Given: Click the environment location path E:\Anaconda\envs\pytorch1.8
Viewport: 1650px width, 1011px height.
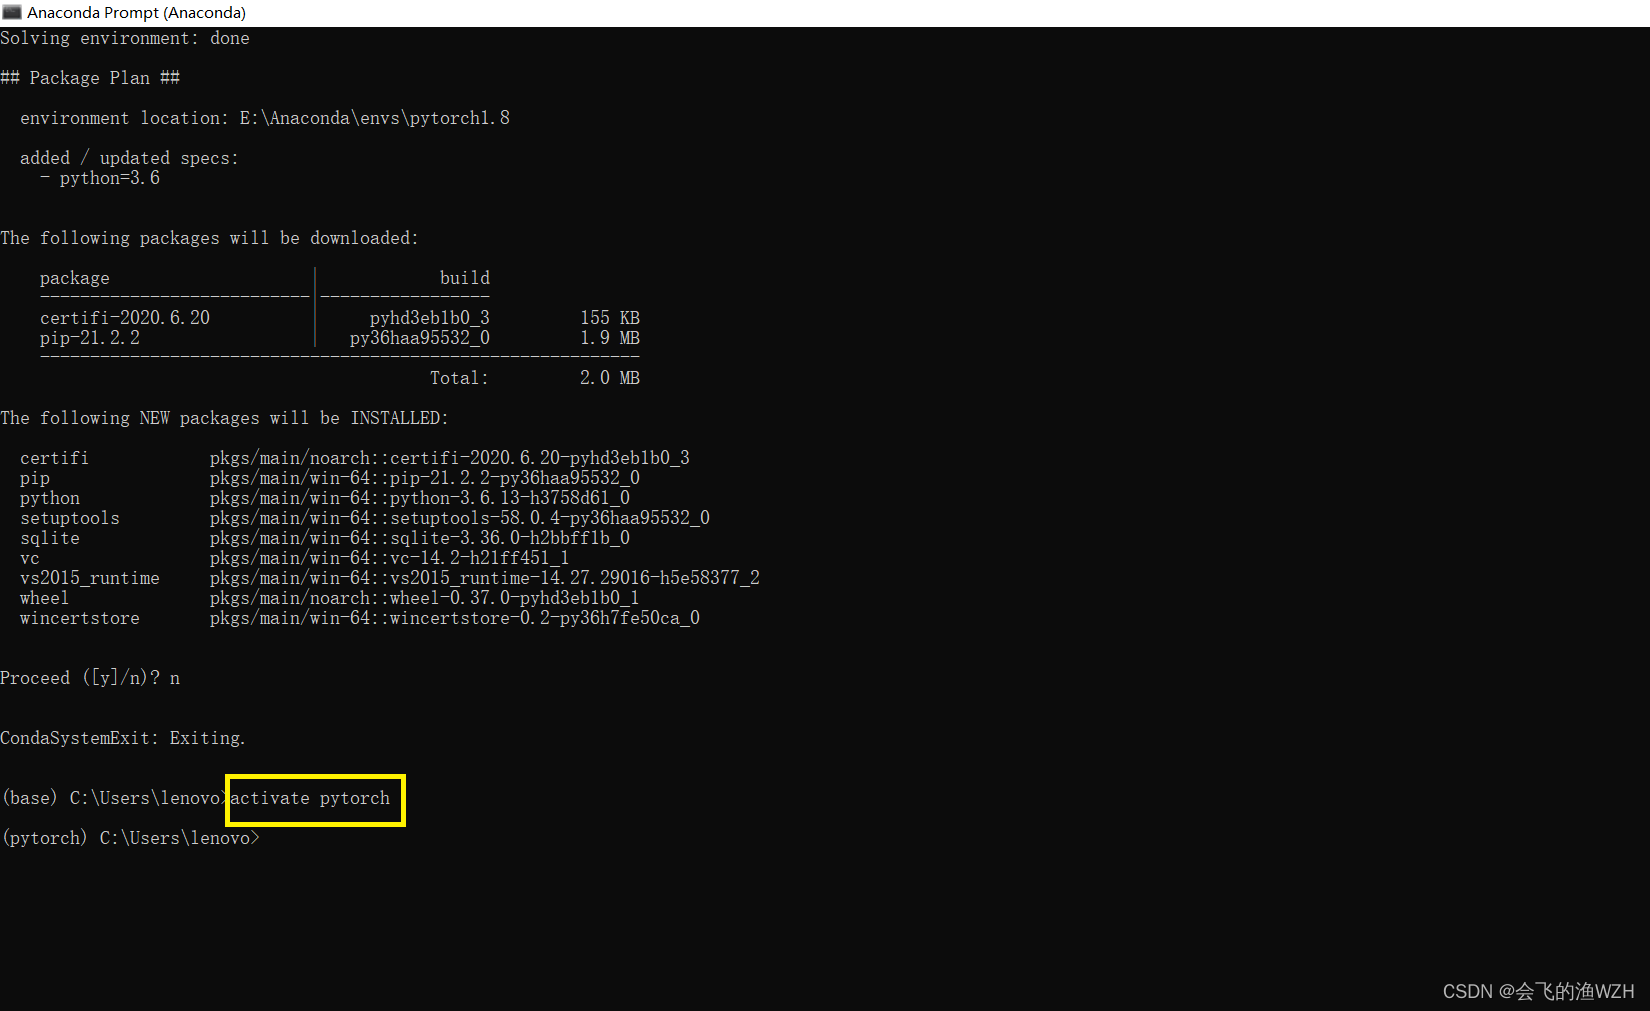Looking at the screenshot, I should (x=375, y=118).
